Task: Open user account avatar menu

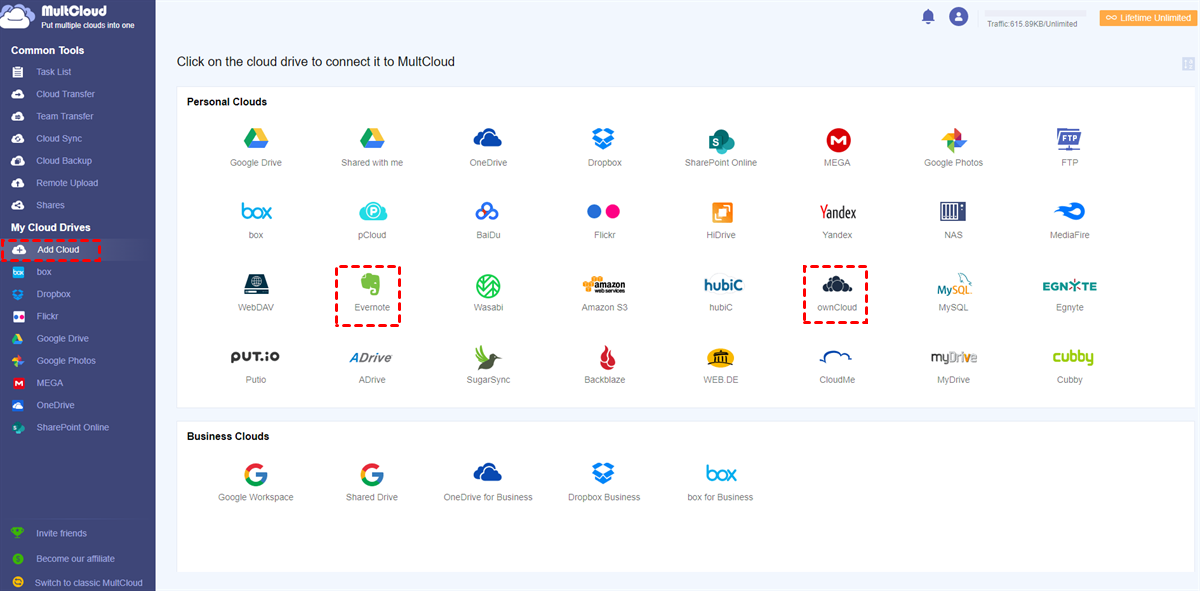Action: [x=959, y=17]
